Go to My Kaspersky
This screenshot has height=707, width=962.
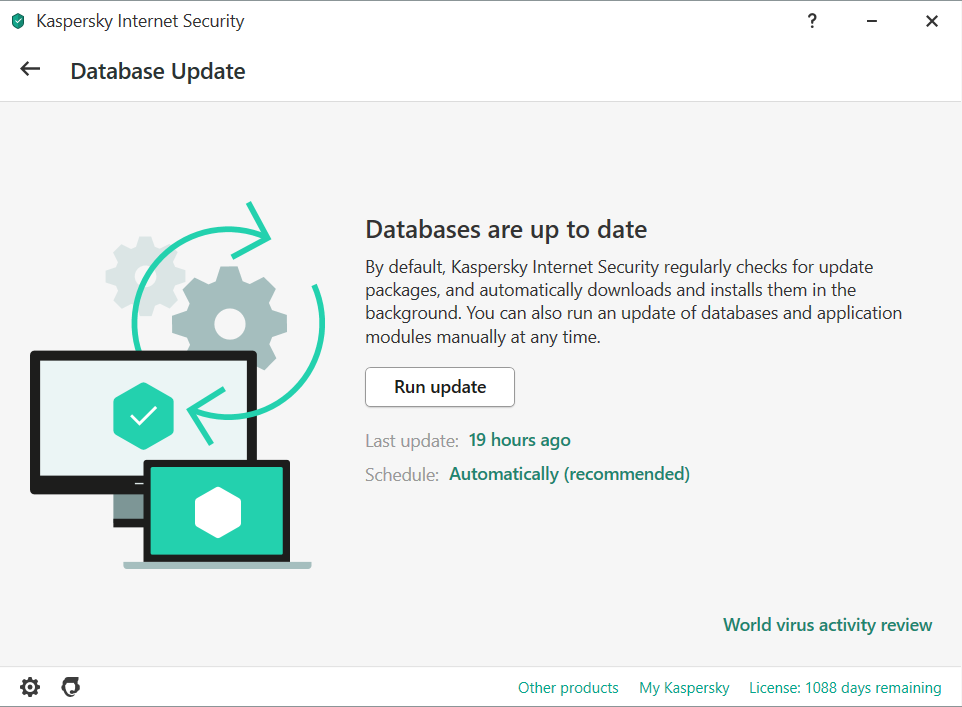[x=684, y=688]
